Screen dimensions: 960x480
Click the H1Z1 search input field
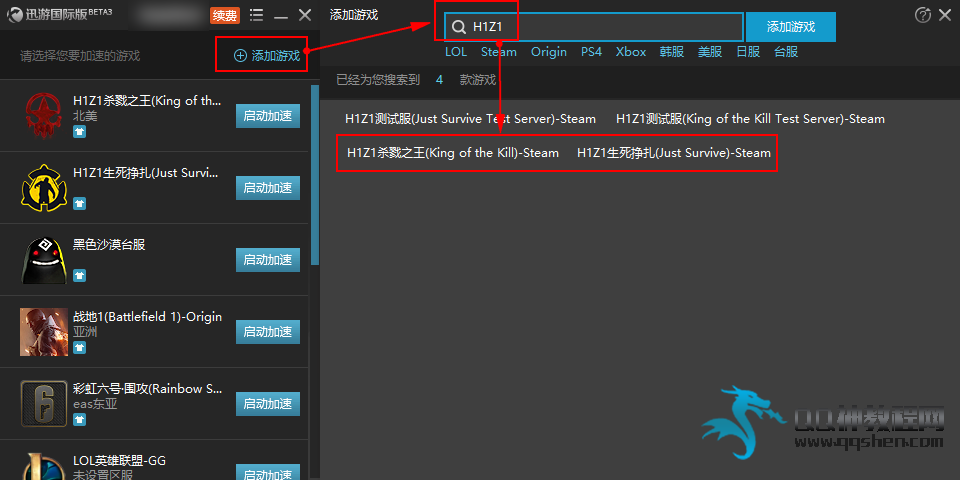(594, 27)
